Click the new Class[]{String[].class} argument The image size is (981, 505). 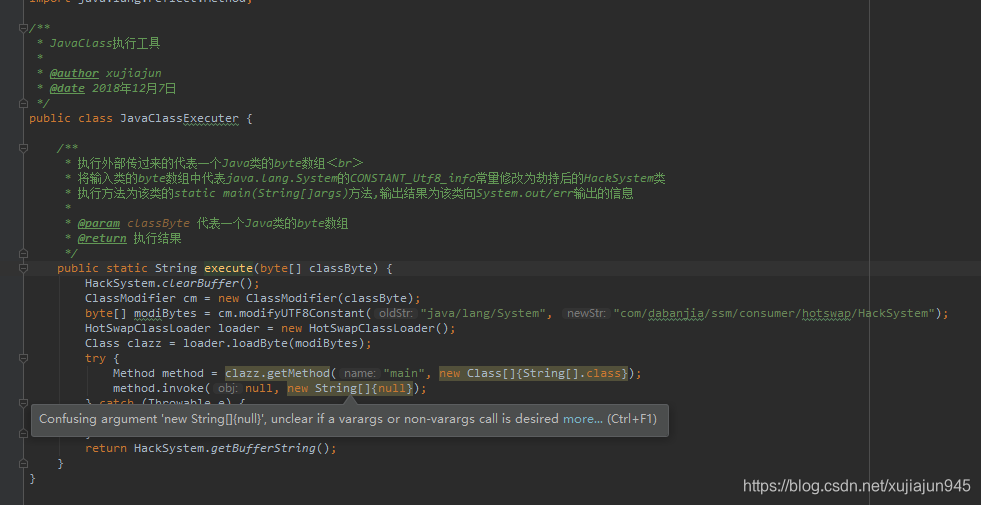[x=534, y=374]
